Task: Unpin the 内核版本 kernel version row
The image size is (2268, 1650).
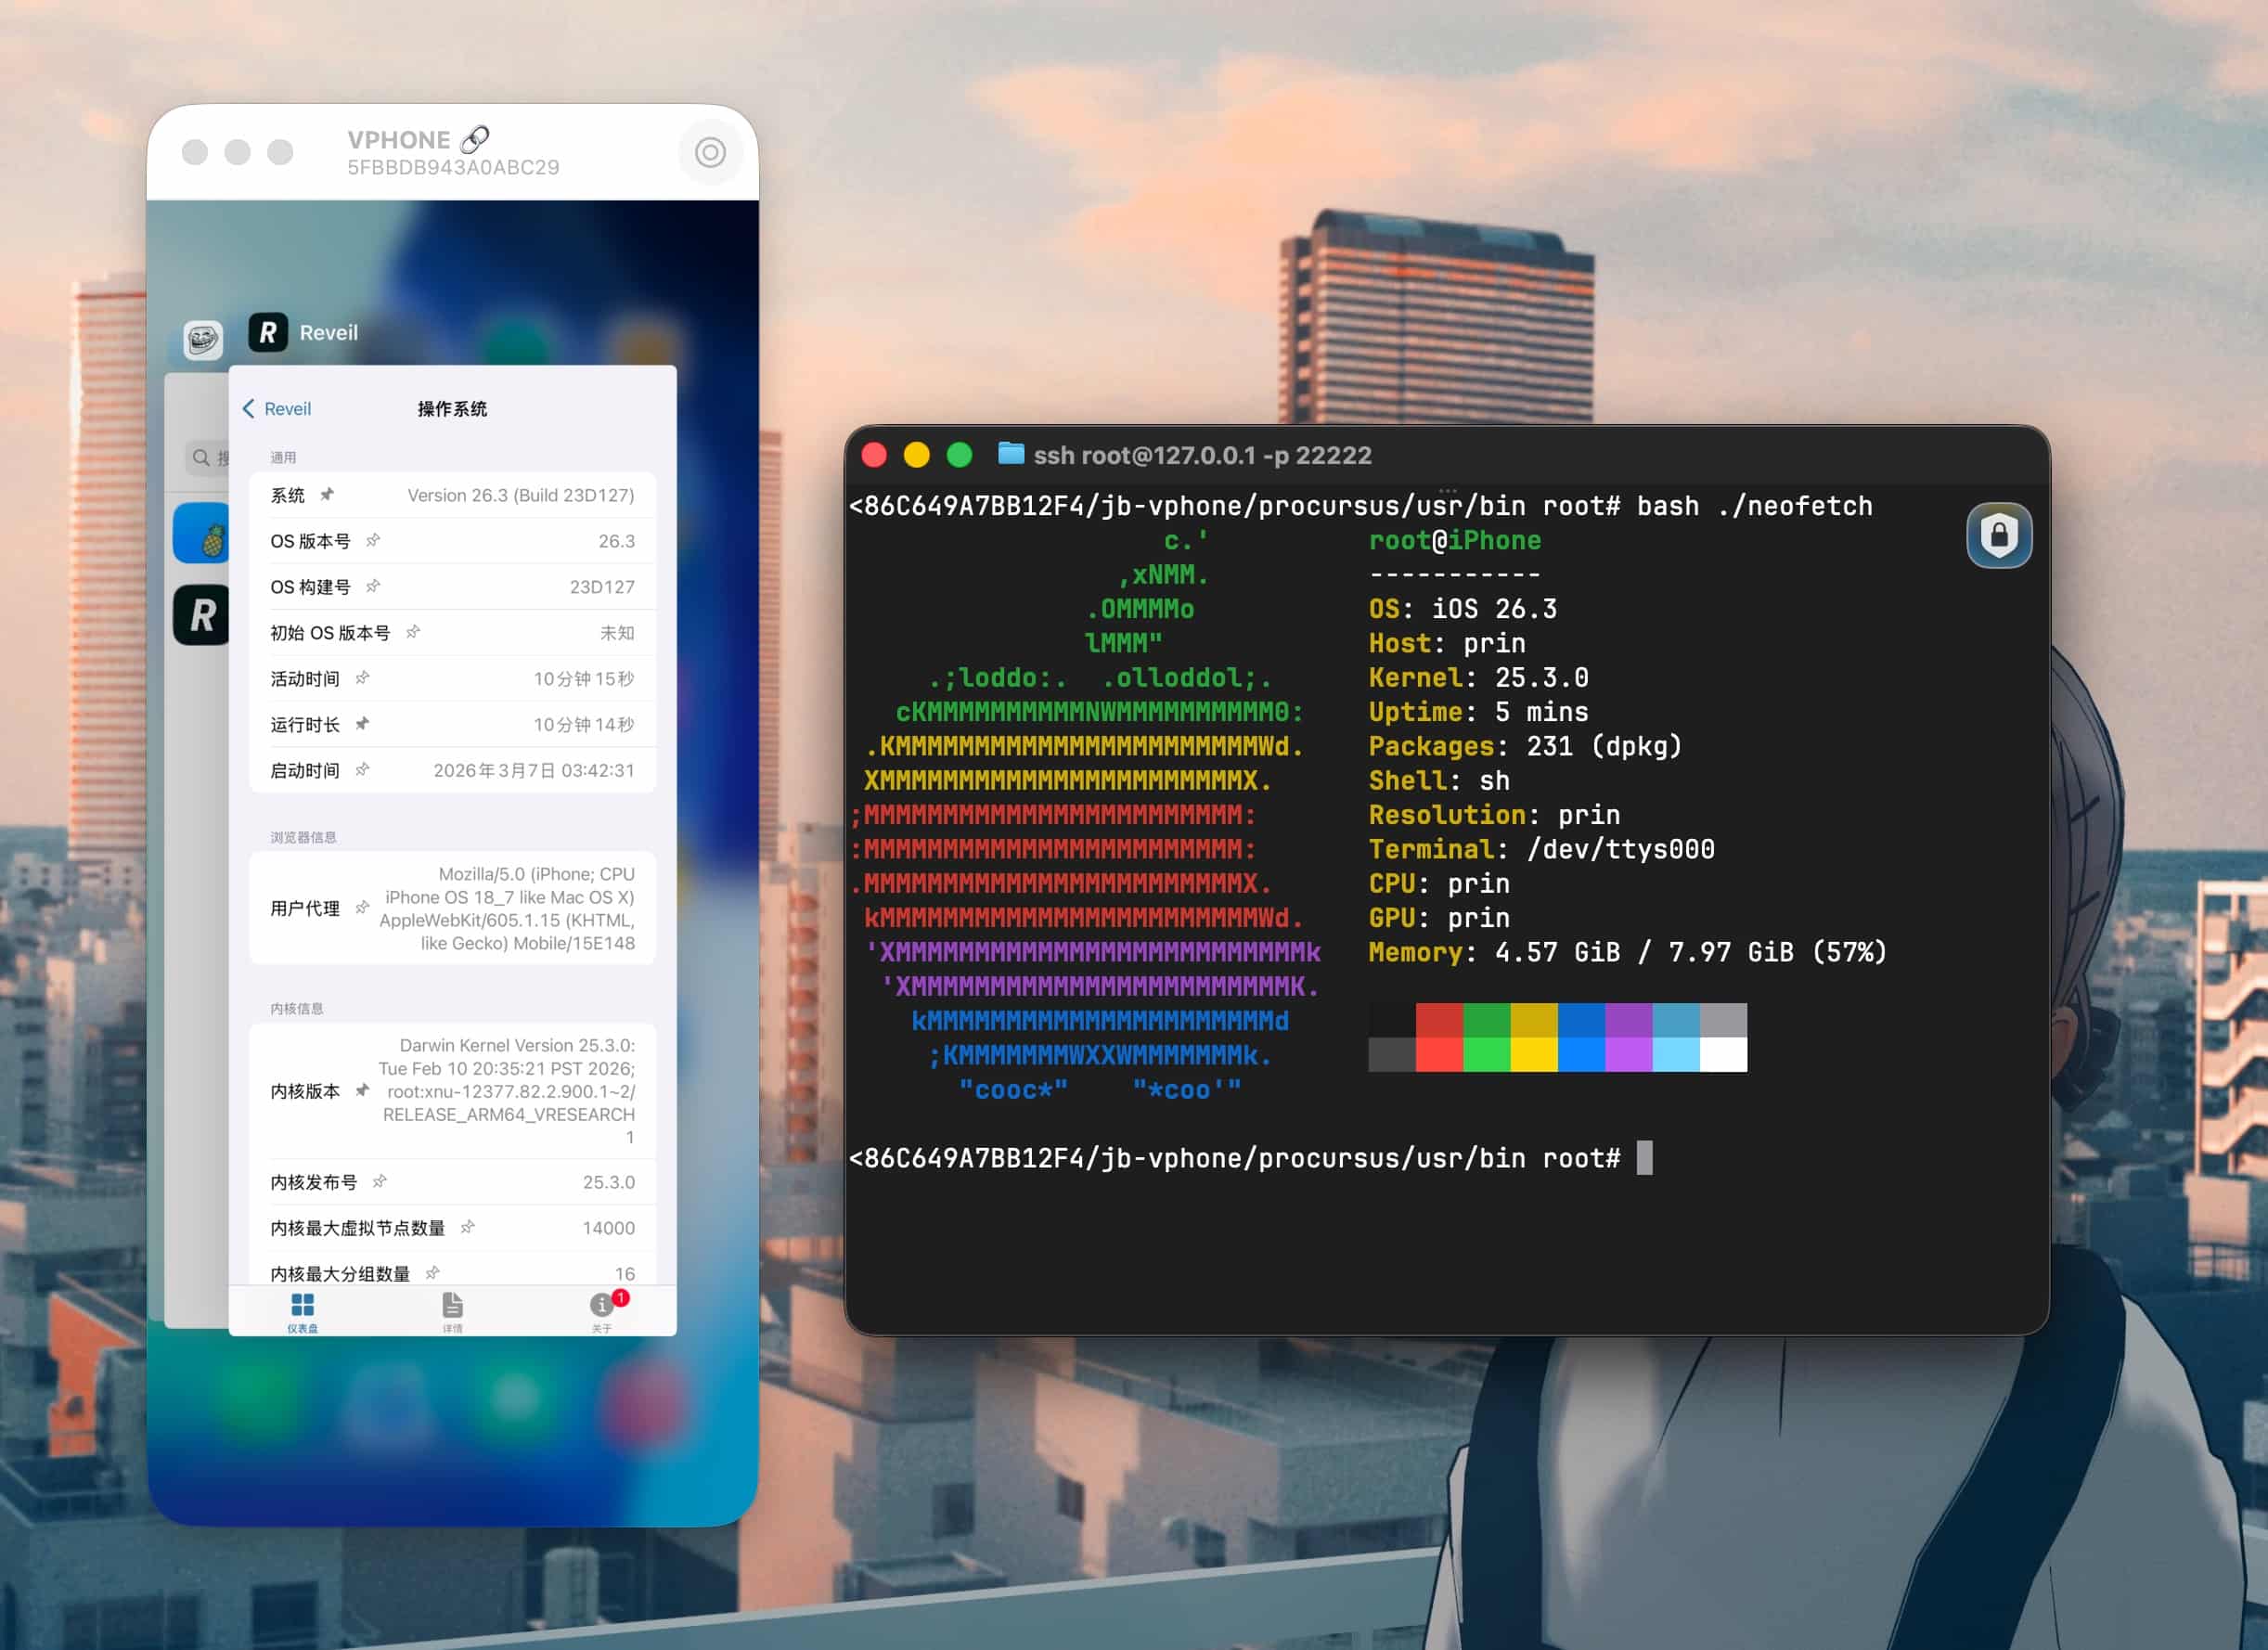Action: point(362,1090)
